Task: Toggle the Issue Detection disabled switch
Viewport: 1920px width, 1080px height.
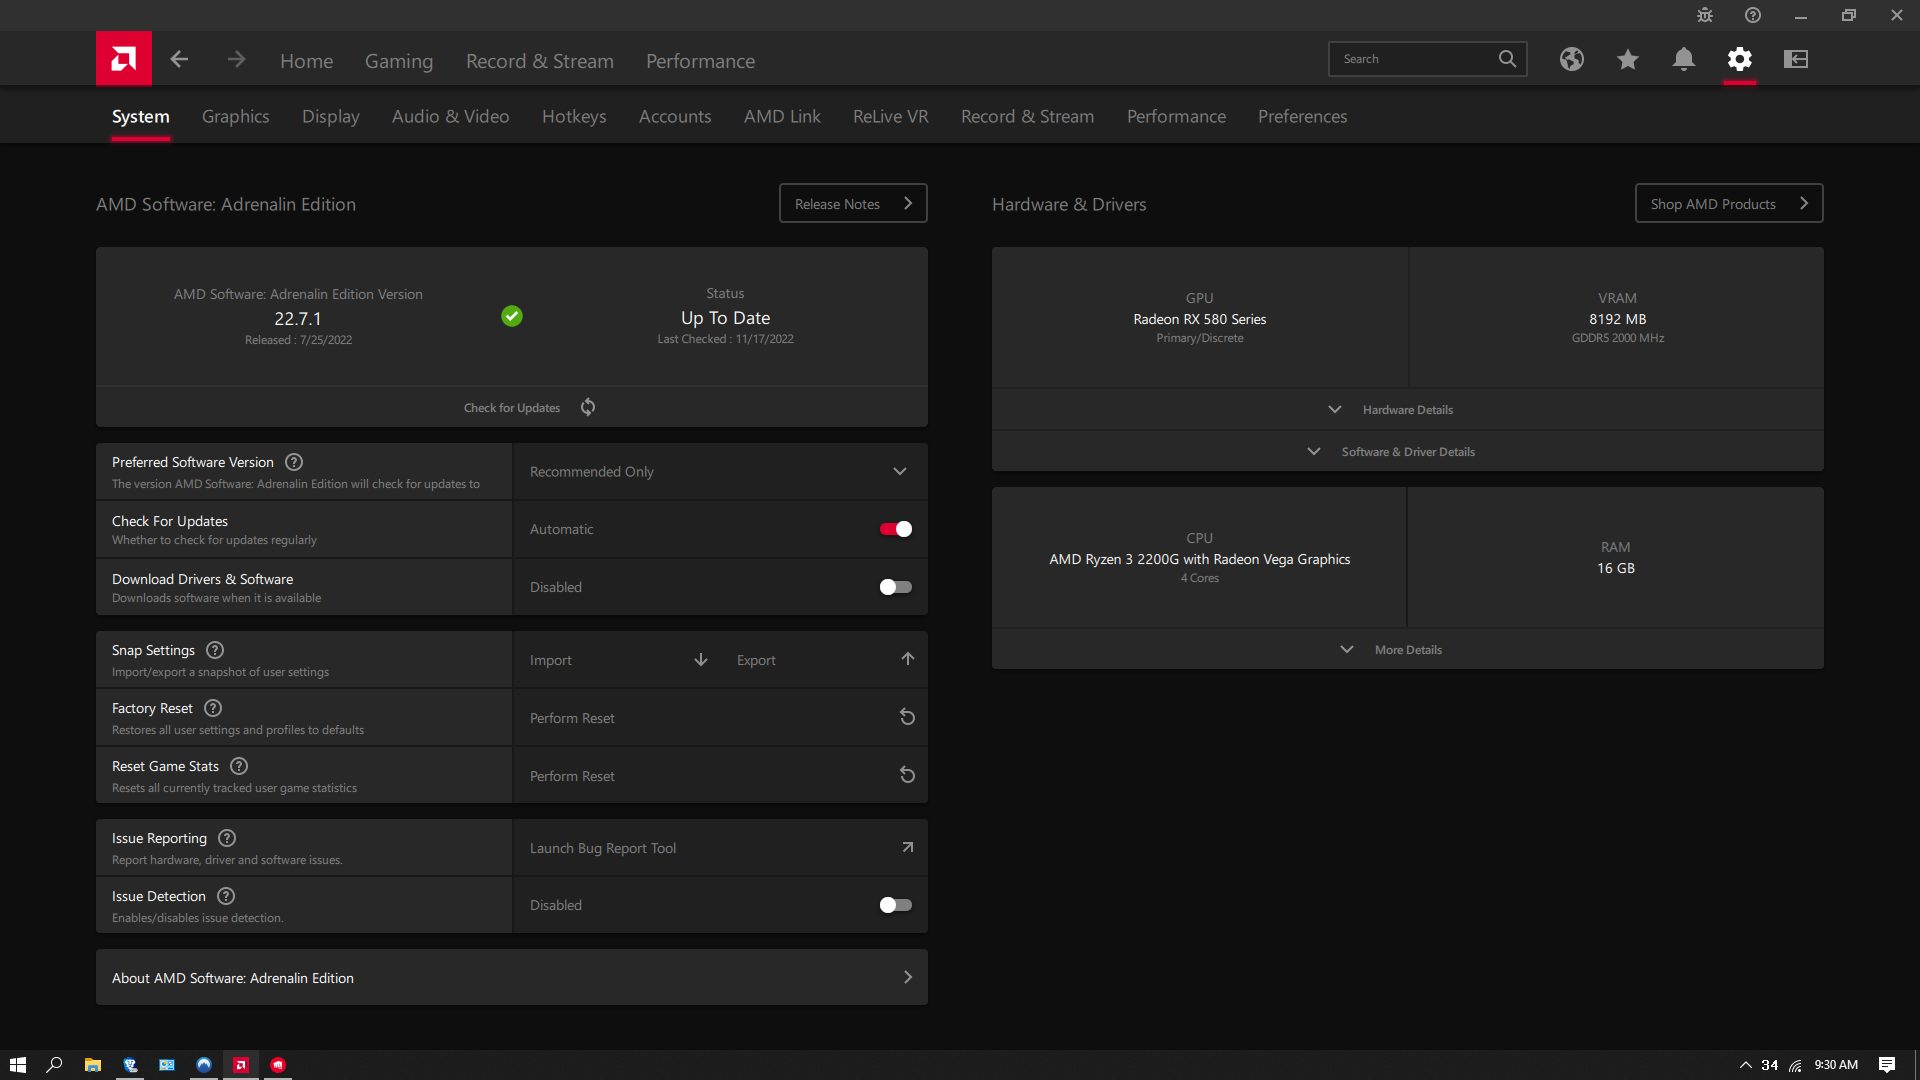Action: pyautogui.click(x=895, y=905)
